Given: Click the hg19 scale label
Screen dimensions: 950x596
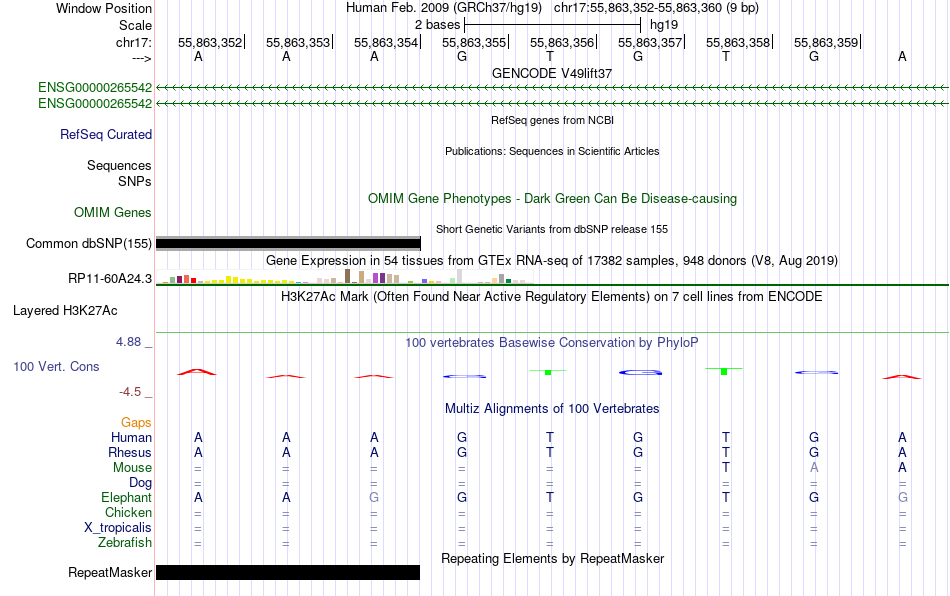Looking at the screenshot, I should tap(663, 25).
